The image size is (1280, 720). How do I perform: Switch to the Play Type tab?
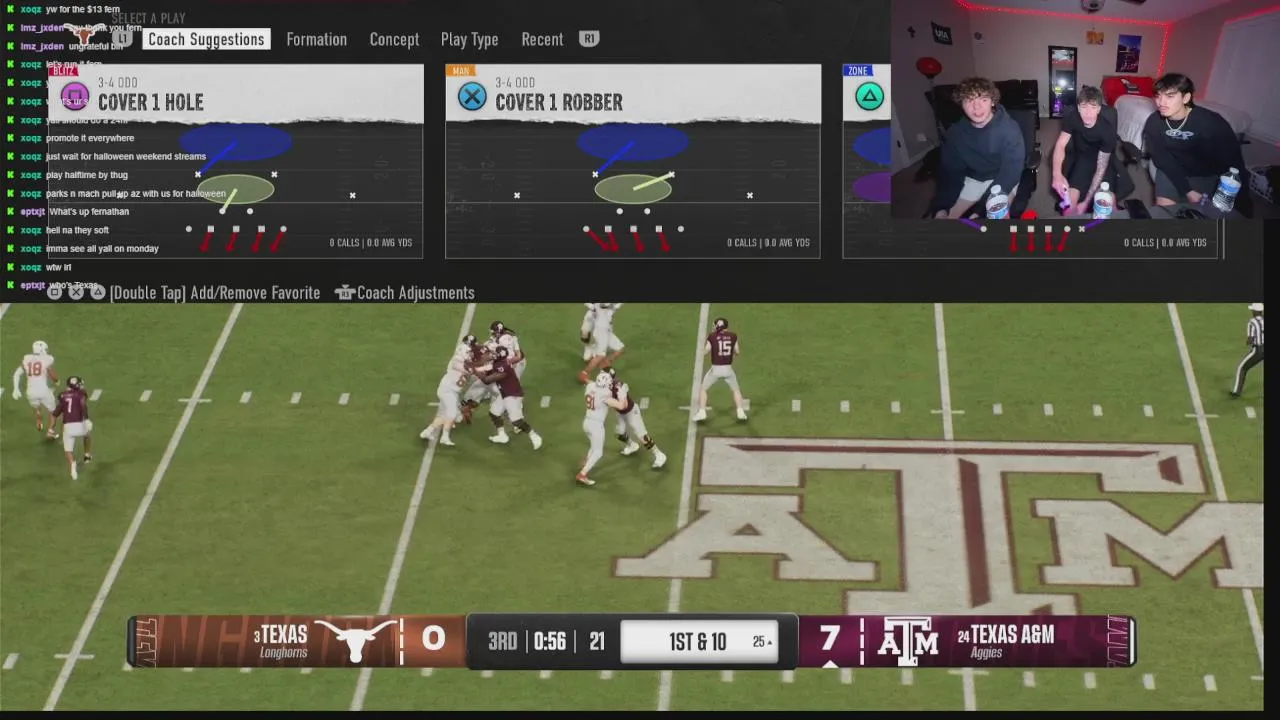point(469,39)
